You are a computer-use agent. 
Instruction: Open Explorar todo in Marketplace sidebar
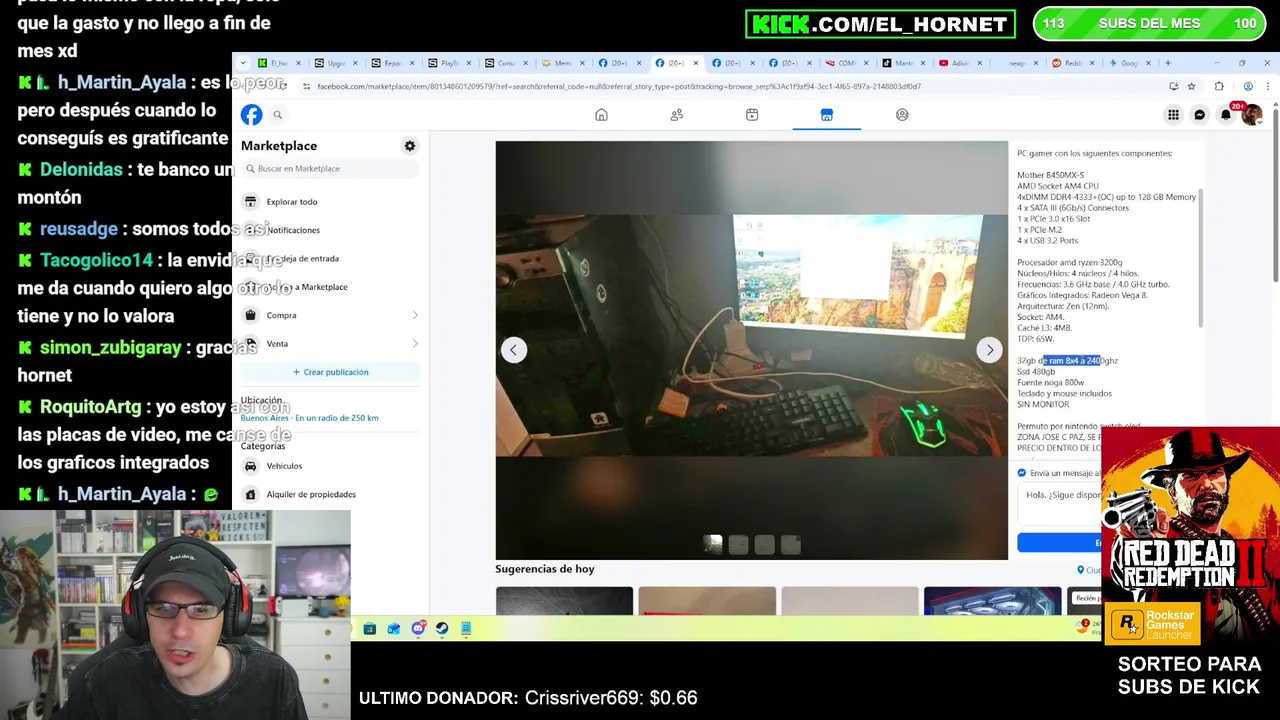[330, 202]
